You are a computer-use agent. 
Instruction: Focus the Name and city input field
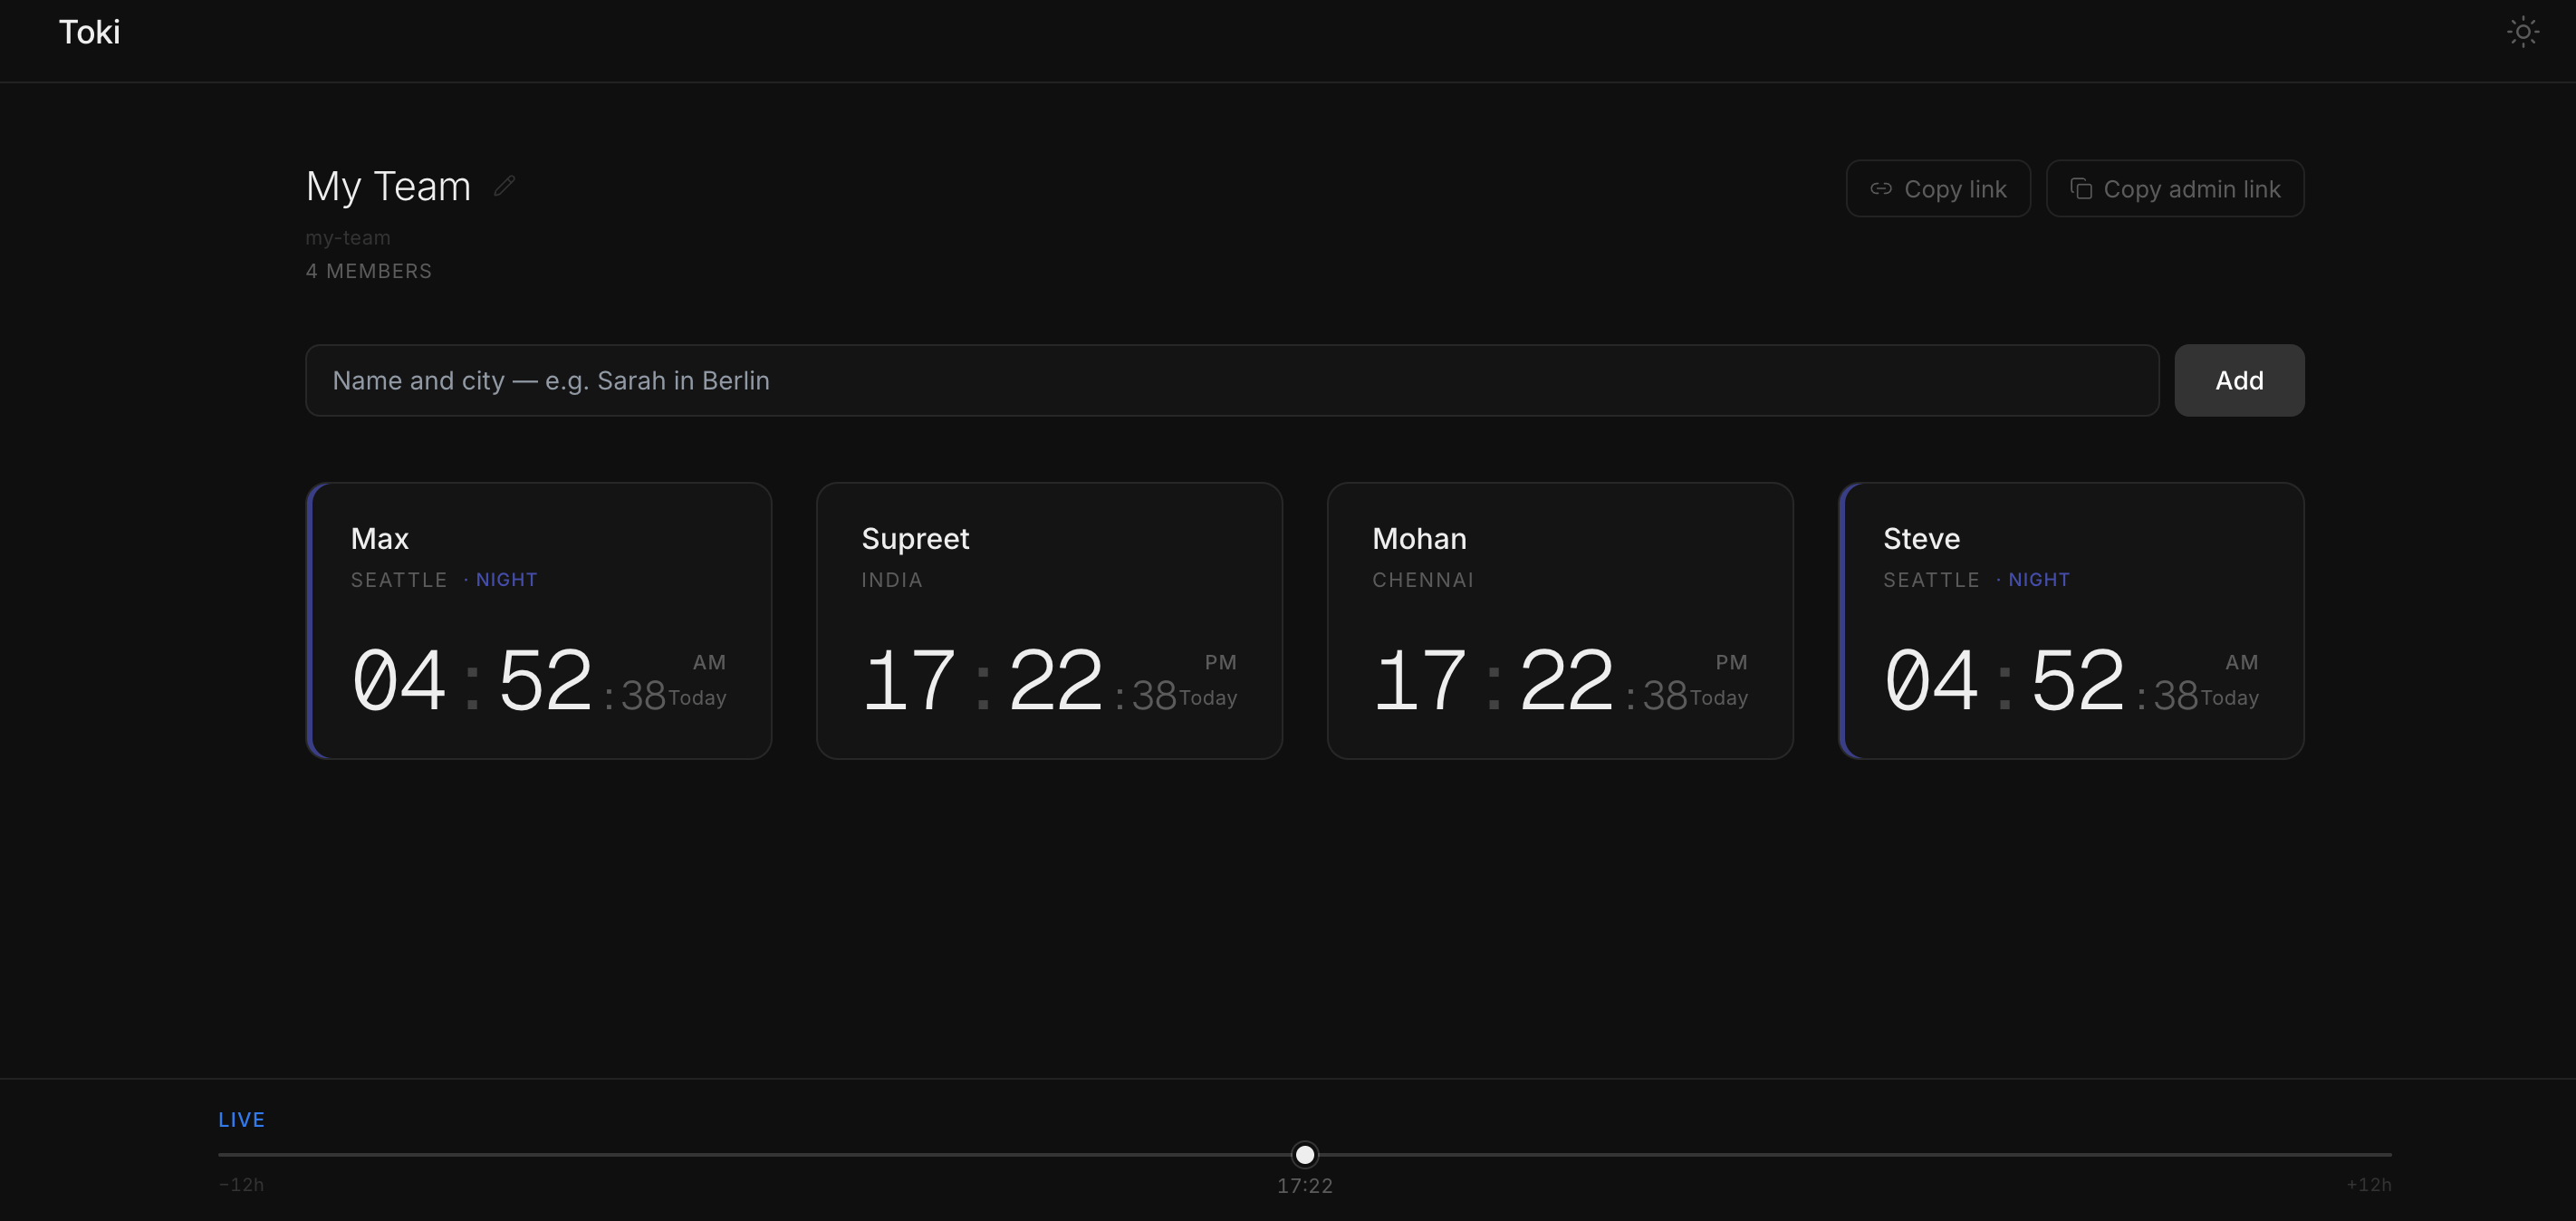(1230, 380)
